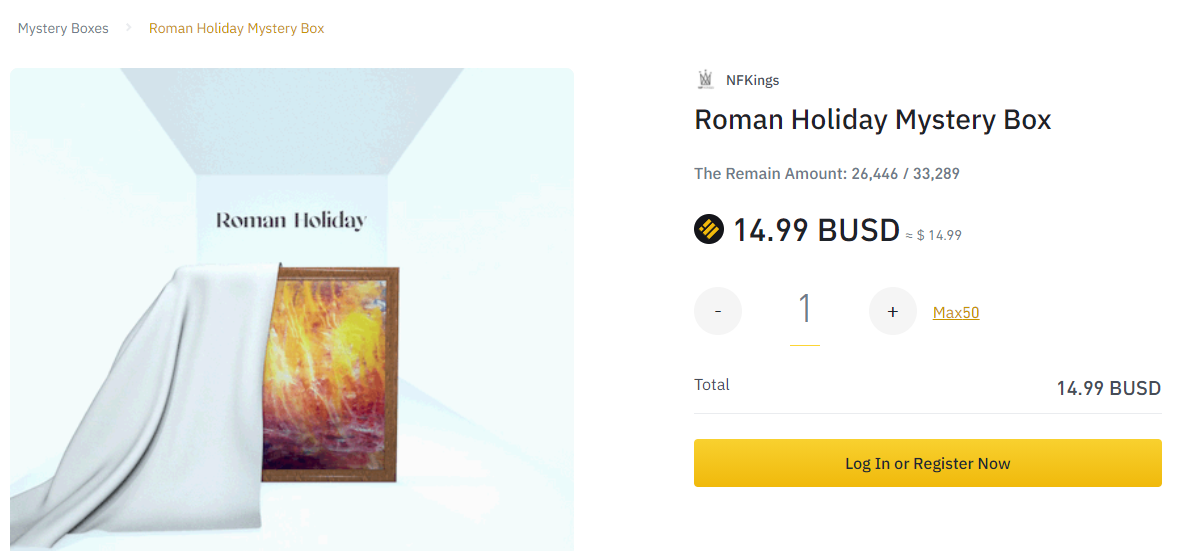Select Roman Holiday Mystery Box breadcrumb
Screen dimensions: 1181x551
(237, 29)
